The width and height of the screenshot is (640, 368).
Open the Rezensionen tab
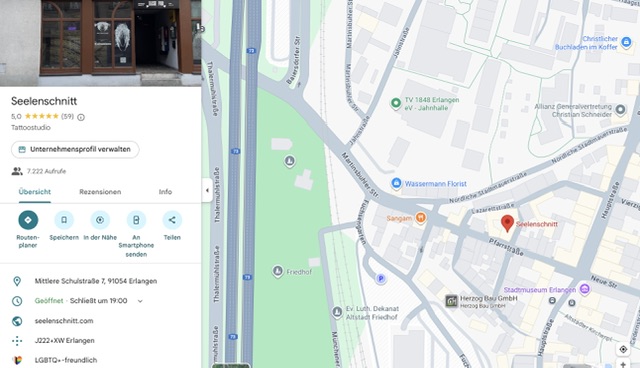click(100, 192)
